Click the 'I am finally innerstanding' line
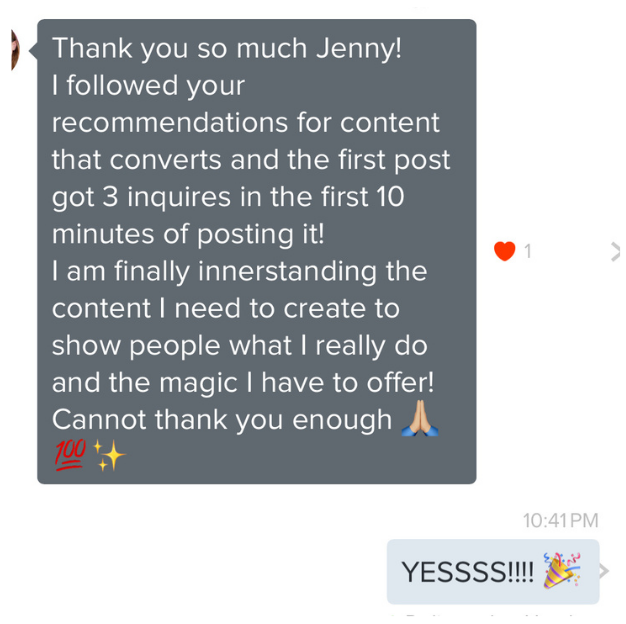The height and width of the screenshot is (624, 626). point(240,271)
